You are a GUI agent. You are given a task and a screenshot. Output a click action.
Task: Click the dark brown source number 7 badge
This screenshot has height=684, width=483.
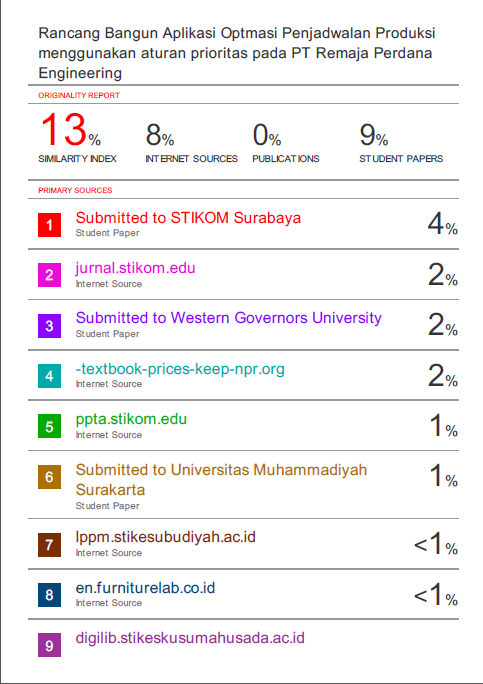(49, 544)
